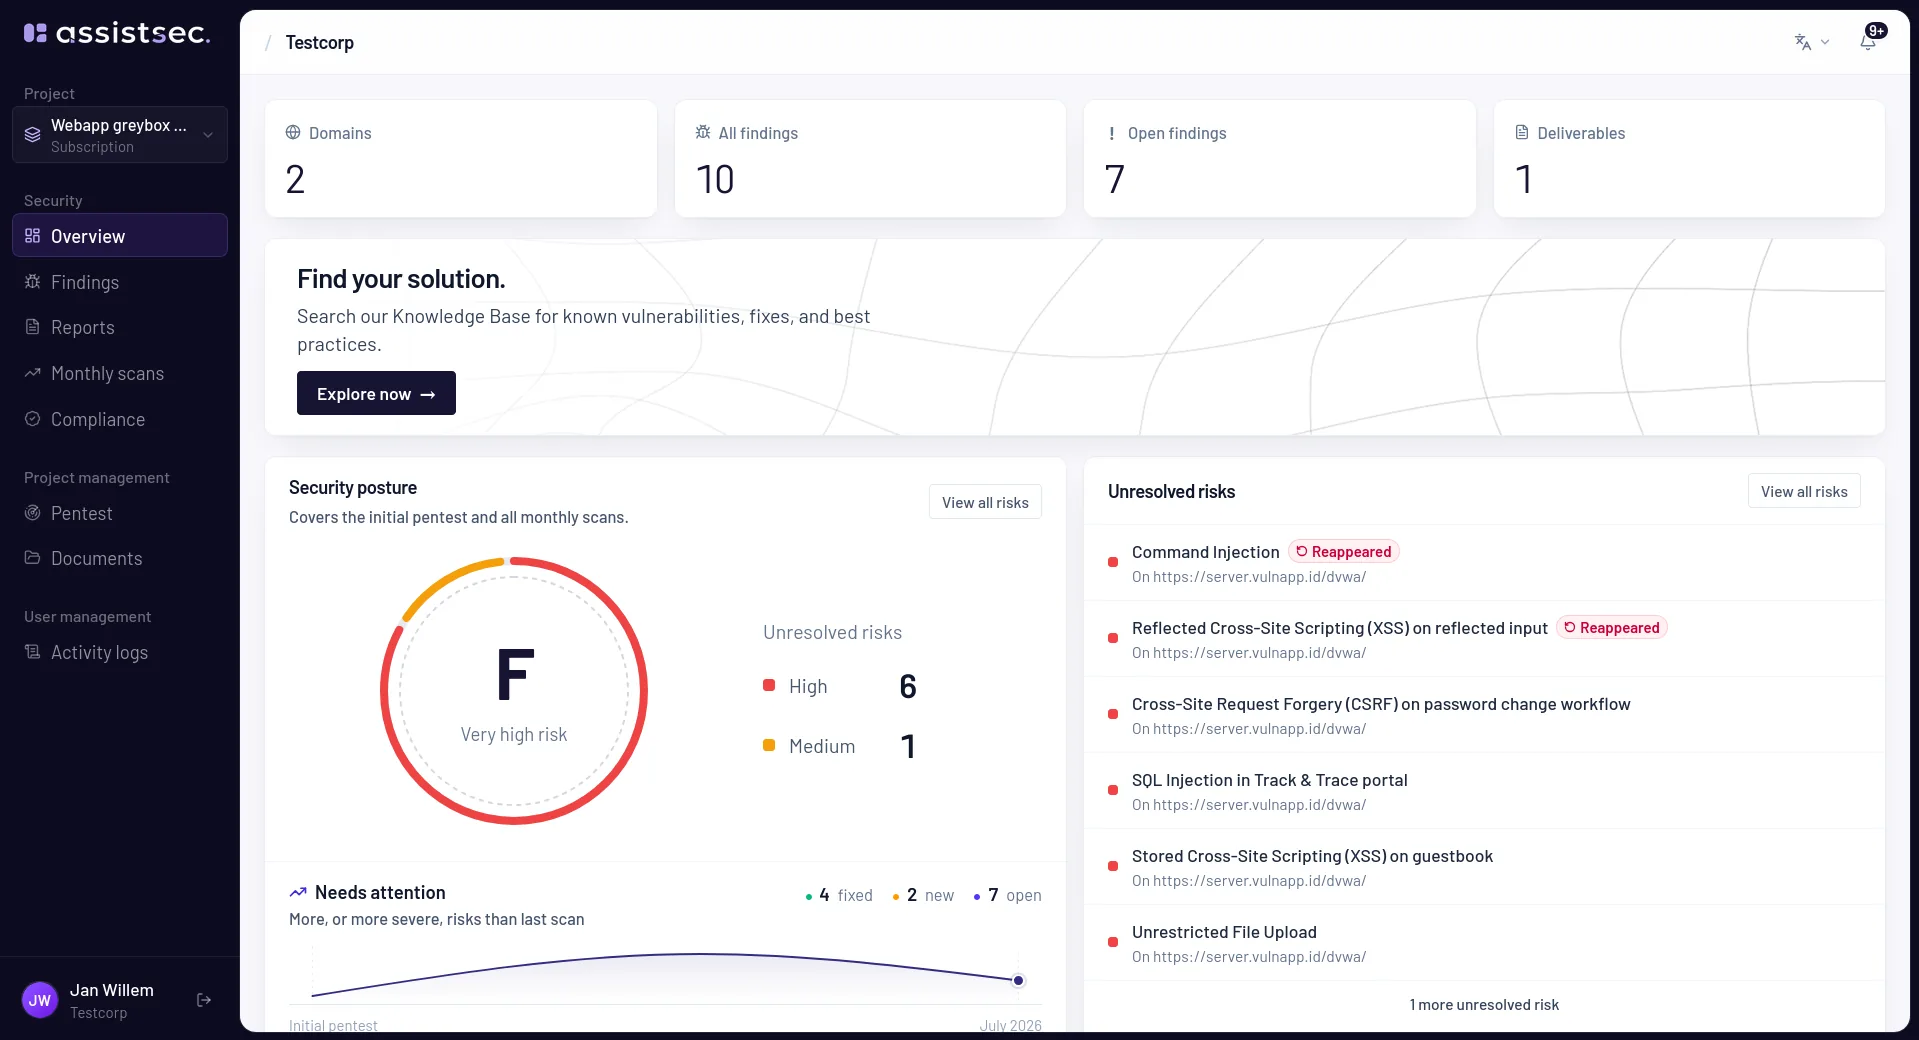
Task: Open the Command Injection risk
Action: [1484, 563]
